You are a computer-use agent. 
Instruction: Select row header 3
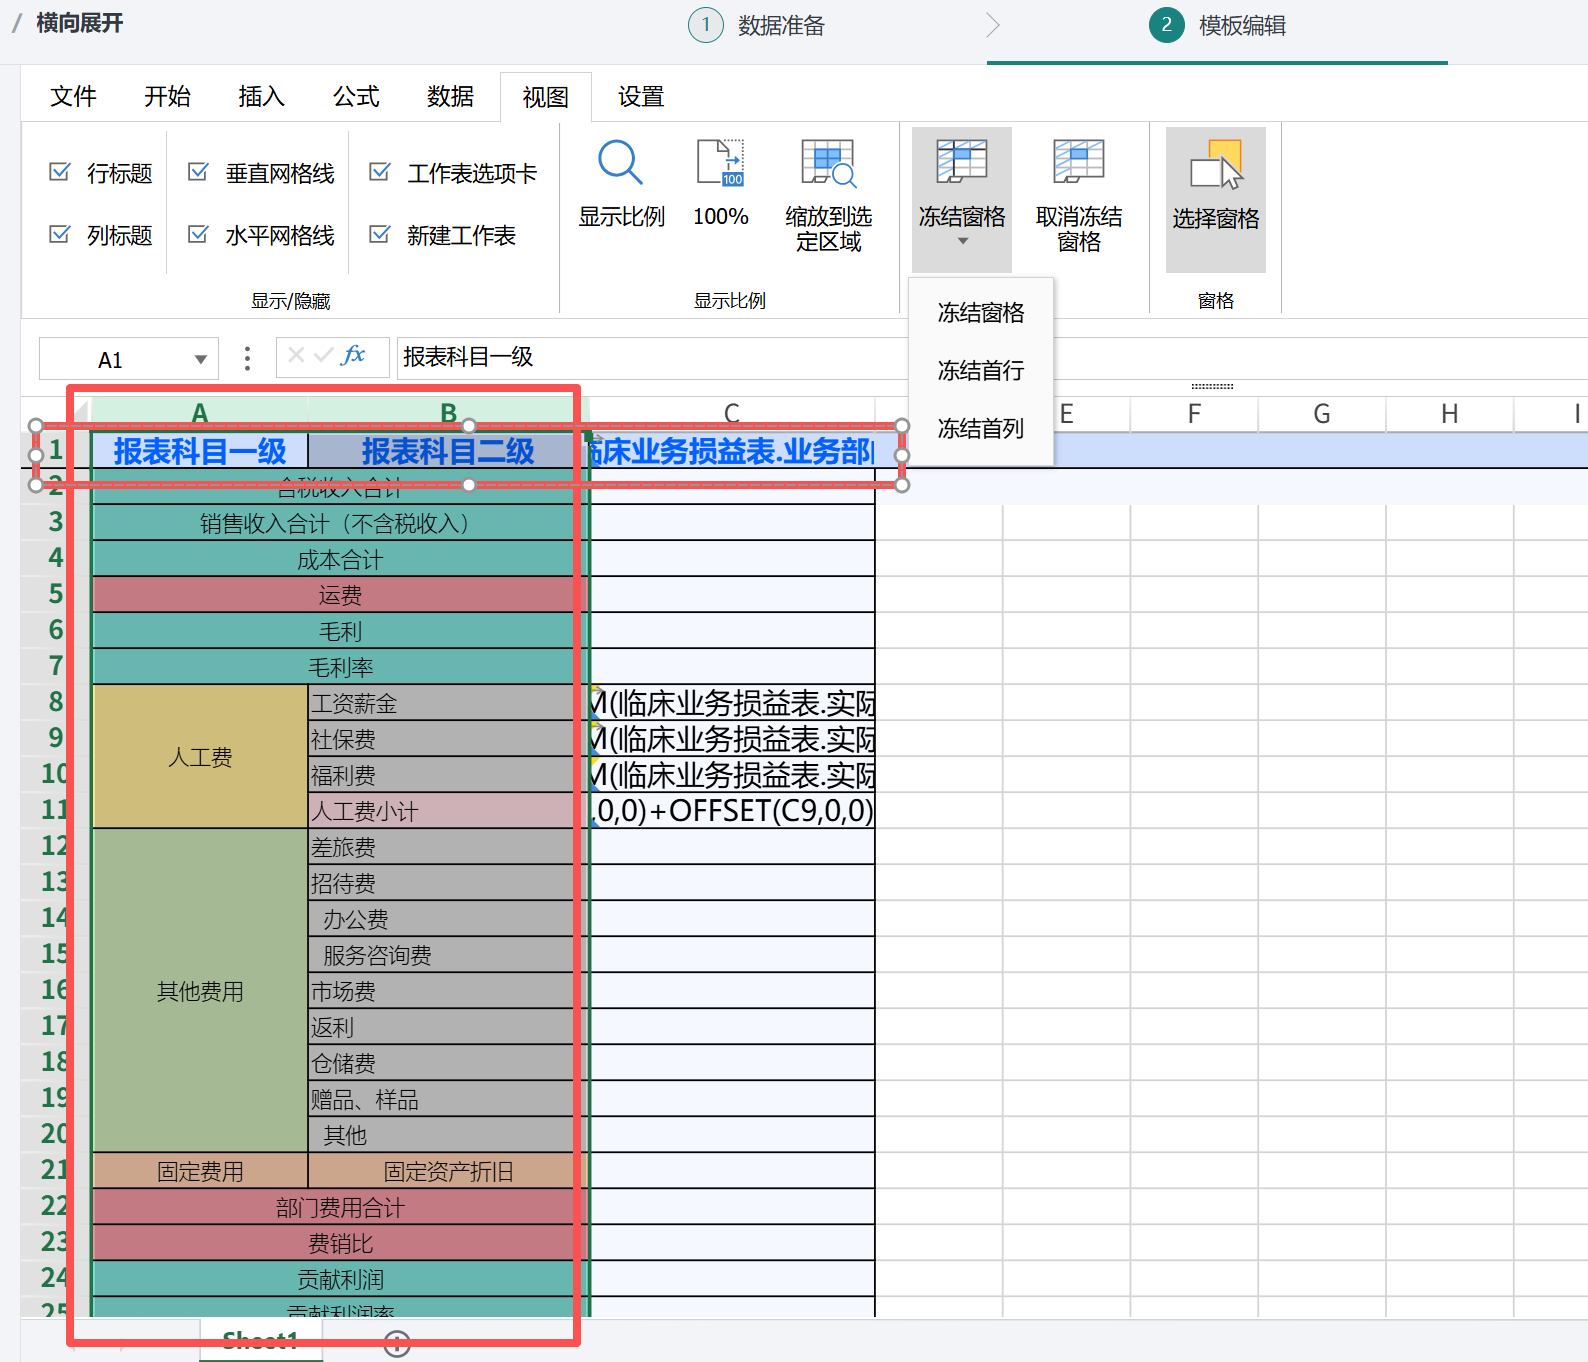[x=56, y=522]
